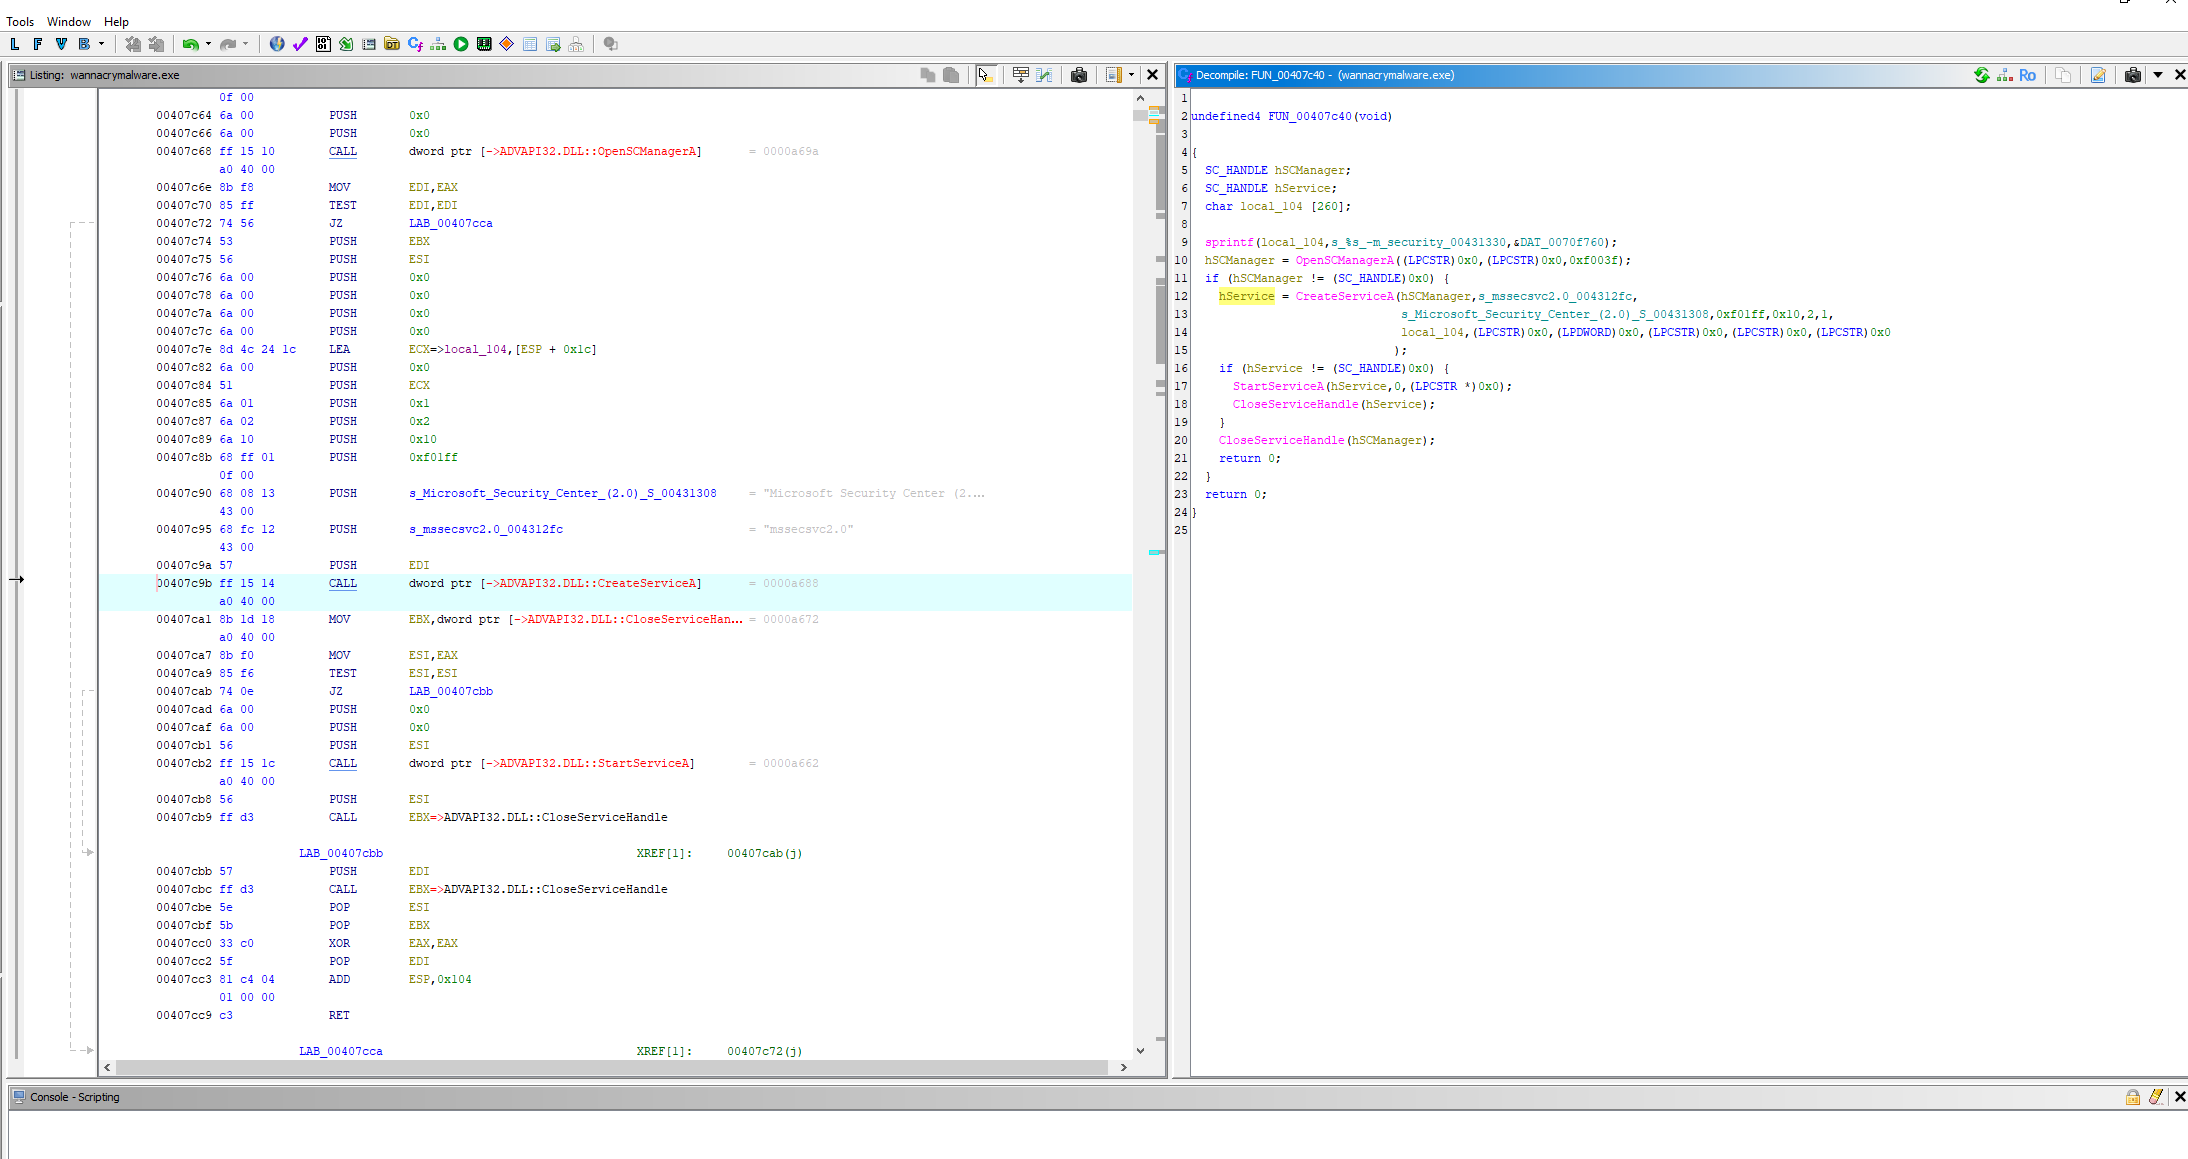The width and height of the screenshot is (2188, 1159).
Task: Click StartServiceA call in decompiler
Action: pos(1278,387)
